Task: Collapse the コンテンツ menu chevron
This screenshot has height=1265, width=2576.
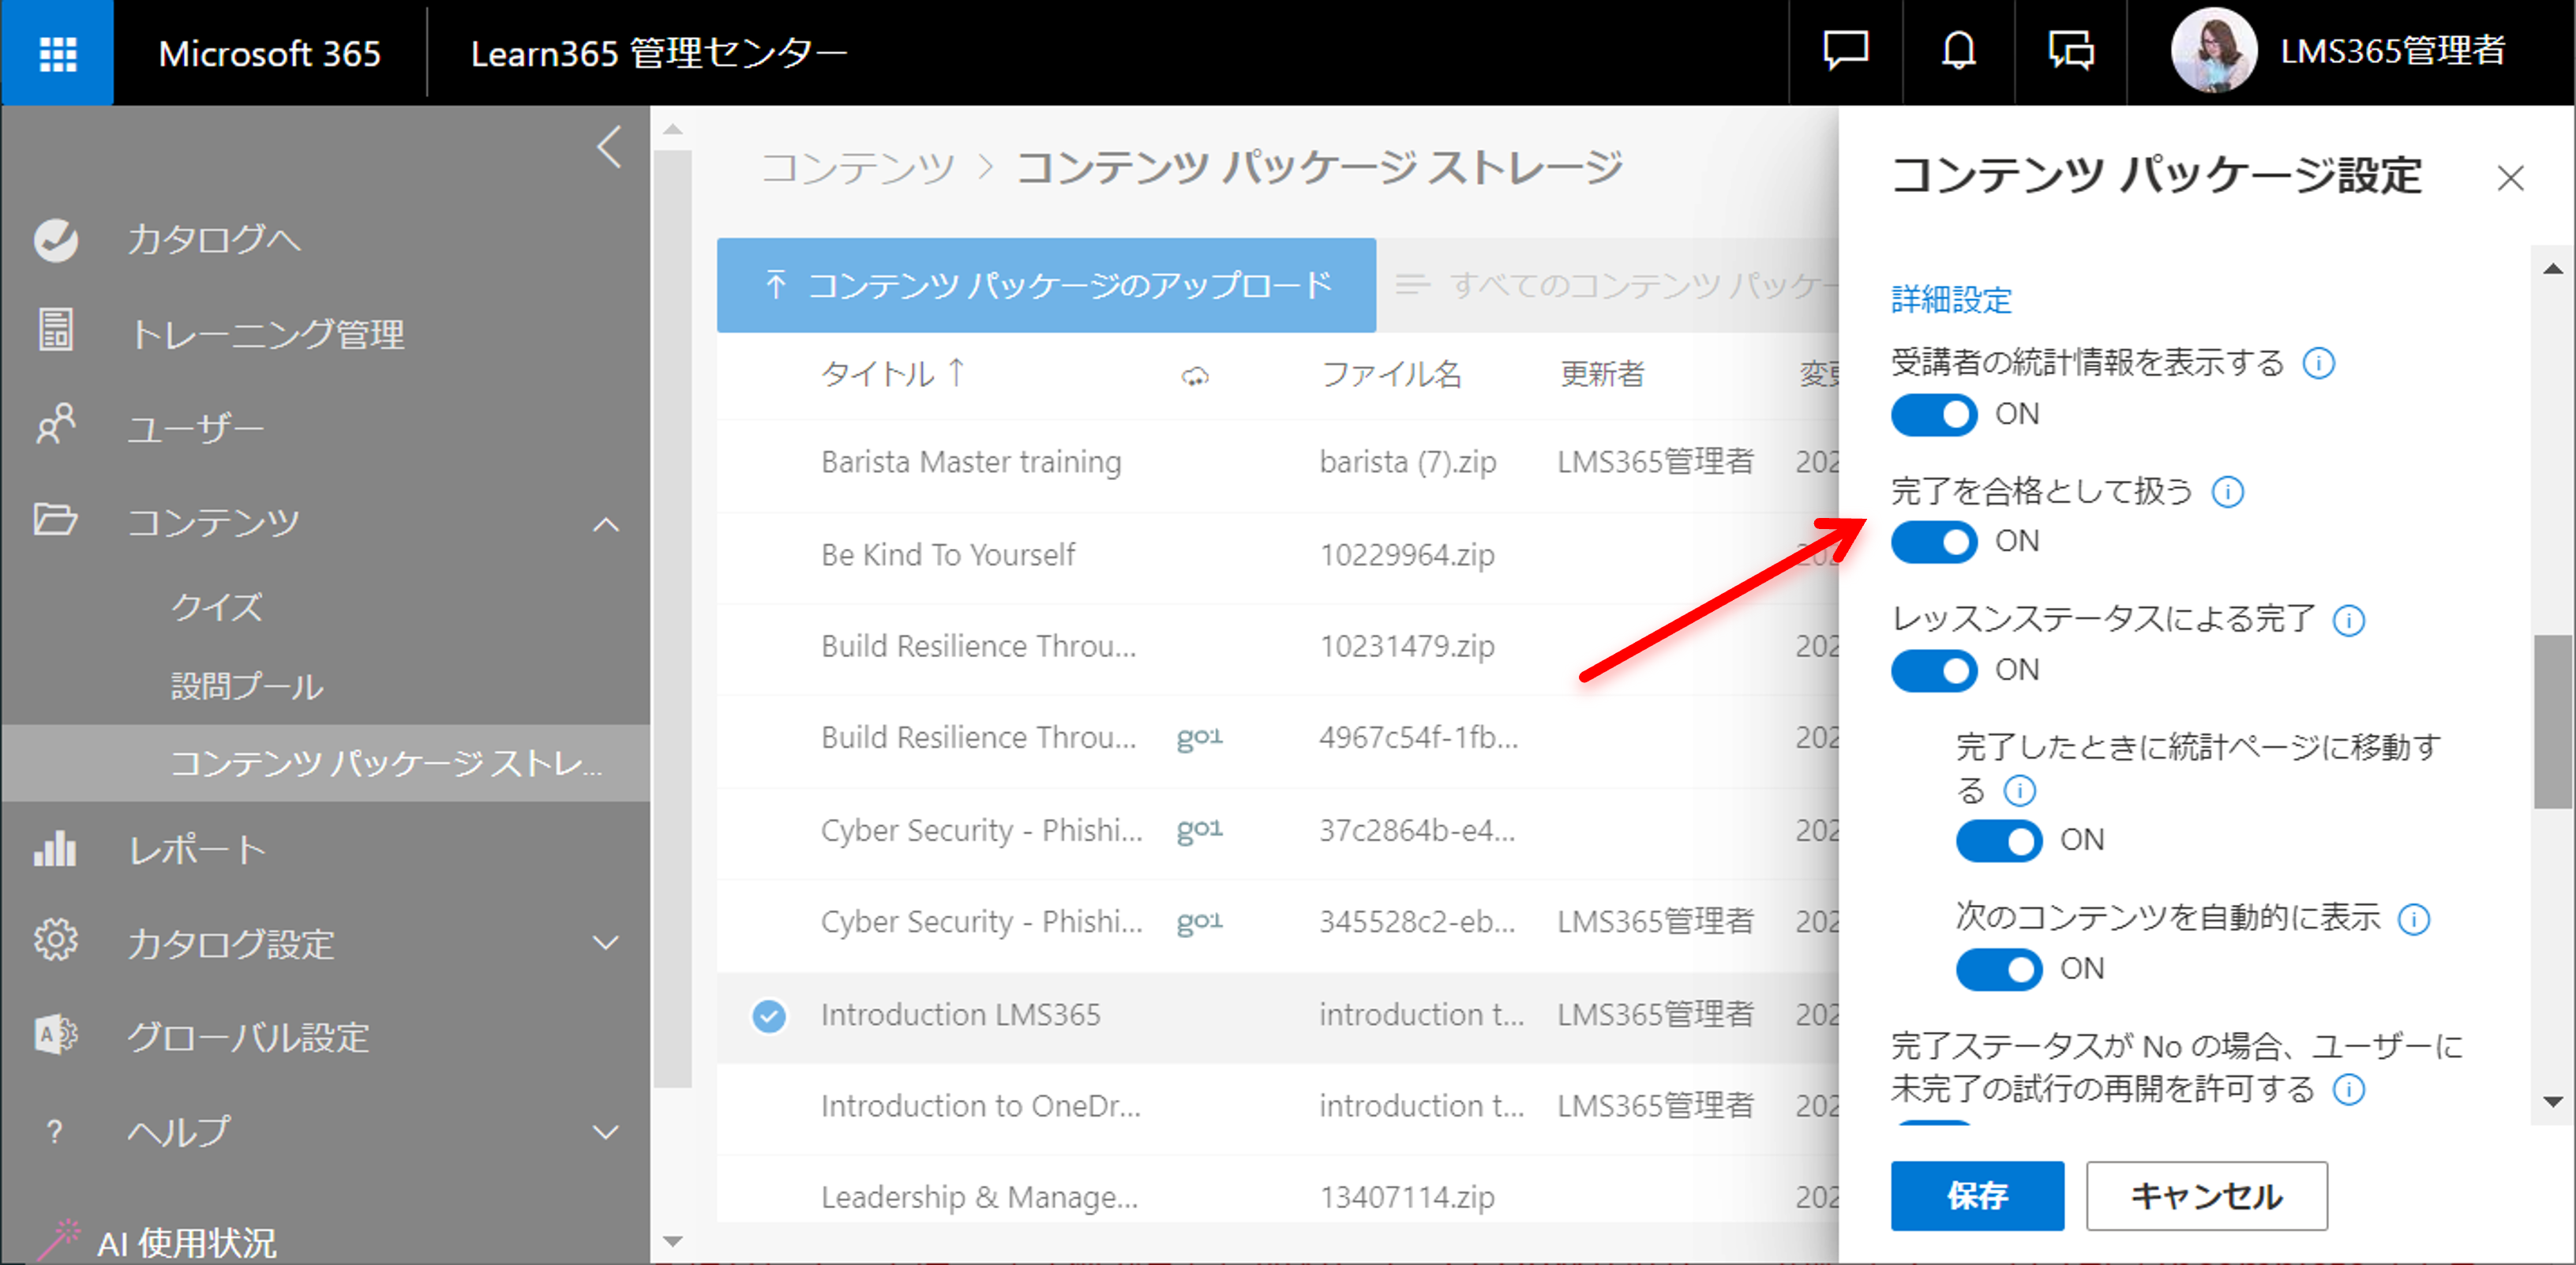Action: pos(606,524)
